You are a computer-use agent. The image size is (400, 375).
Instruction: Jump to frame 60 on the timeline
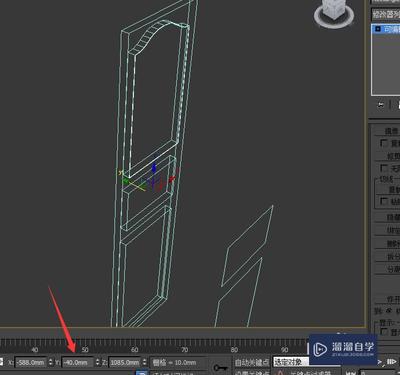pos(135,350)
